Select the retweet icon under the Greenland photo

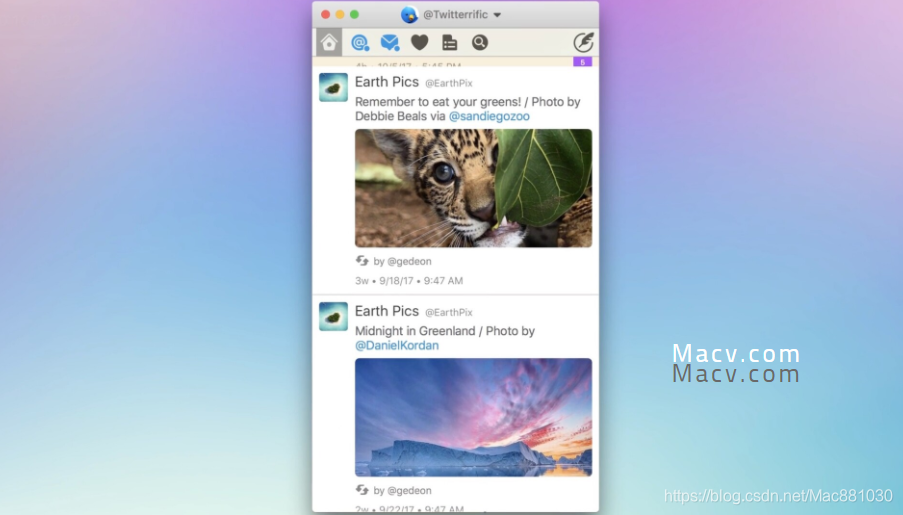[362, 490]
